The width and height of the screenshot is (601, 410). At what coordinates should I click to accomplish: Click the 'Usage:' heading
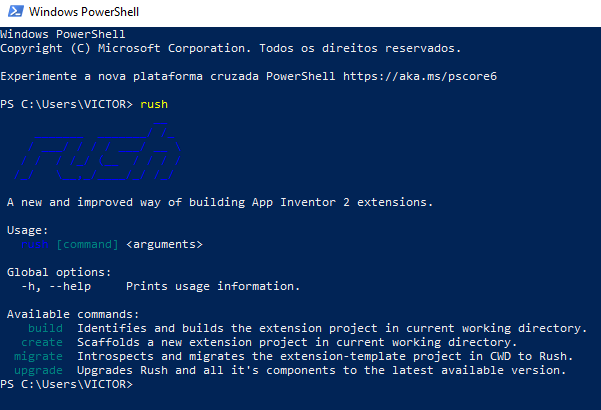(x=28, y=230)
